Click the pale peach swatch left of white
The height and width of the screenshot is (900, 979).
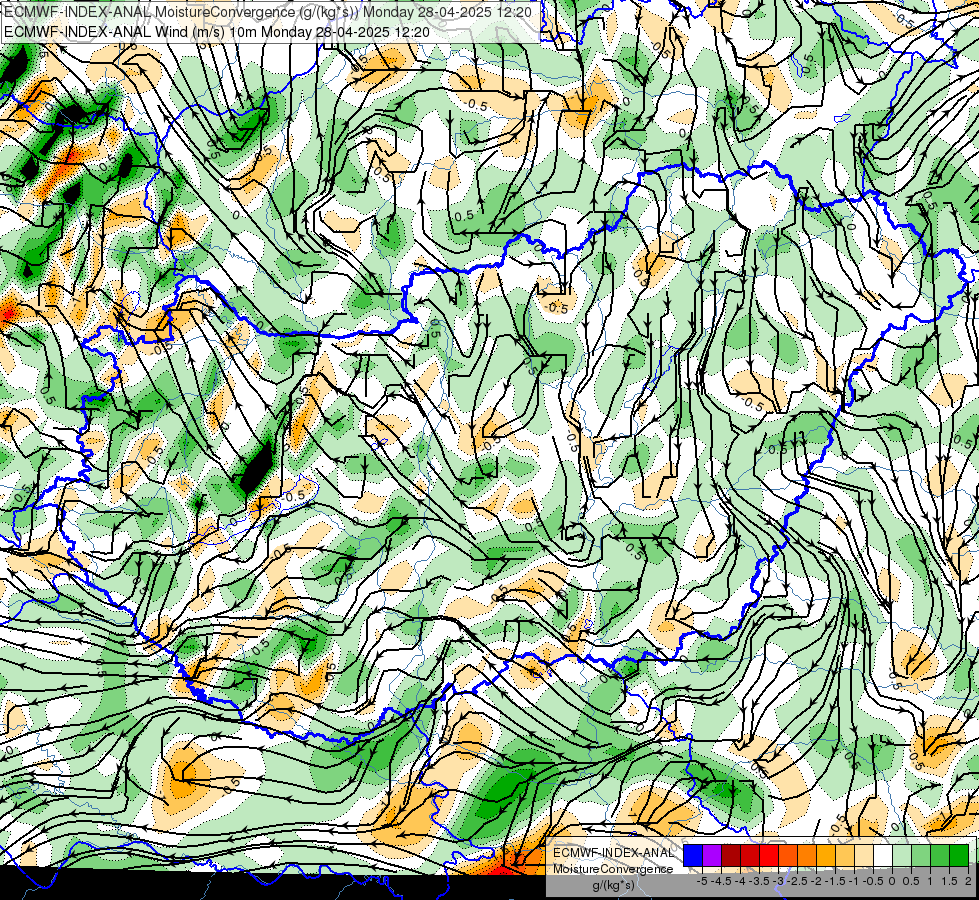(x=864, y=856)
